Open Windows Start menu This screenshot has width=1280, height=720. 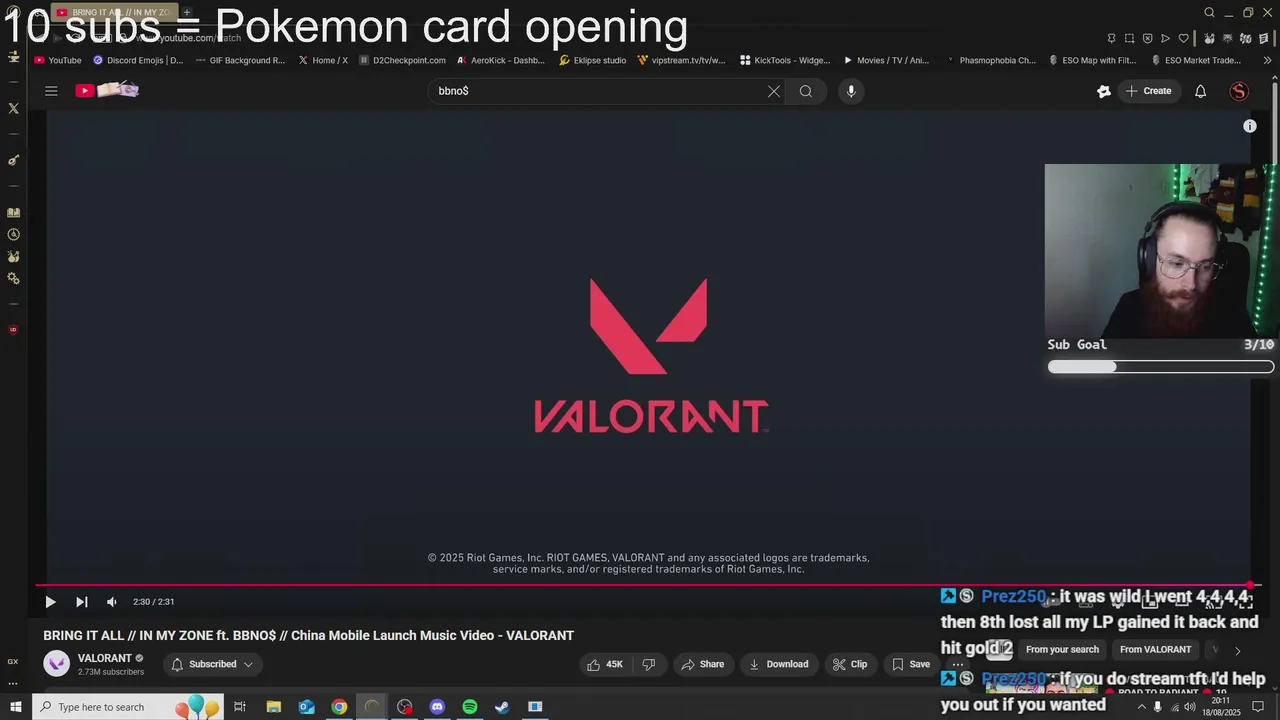[x=15, y=707]
